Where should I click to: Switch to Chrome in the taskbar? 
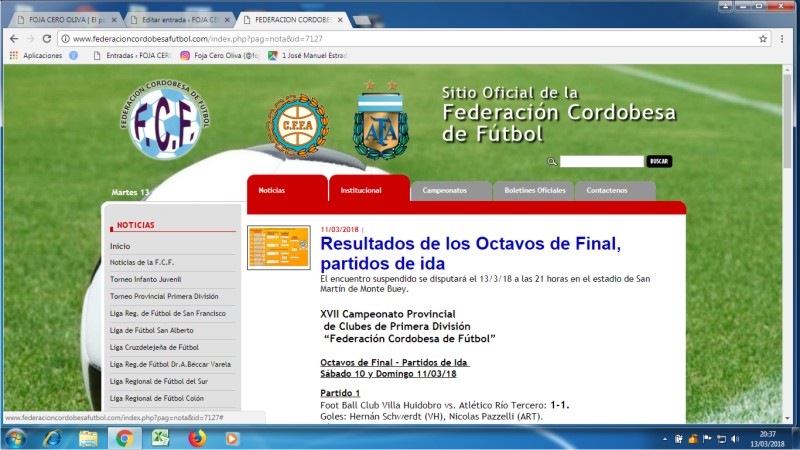click(124, 438)
